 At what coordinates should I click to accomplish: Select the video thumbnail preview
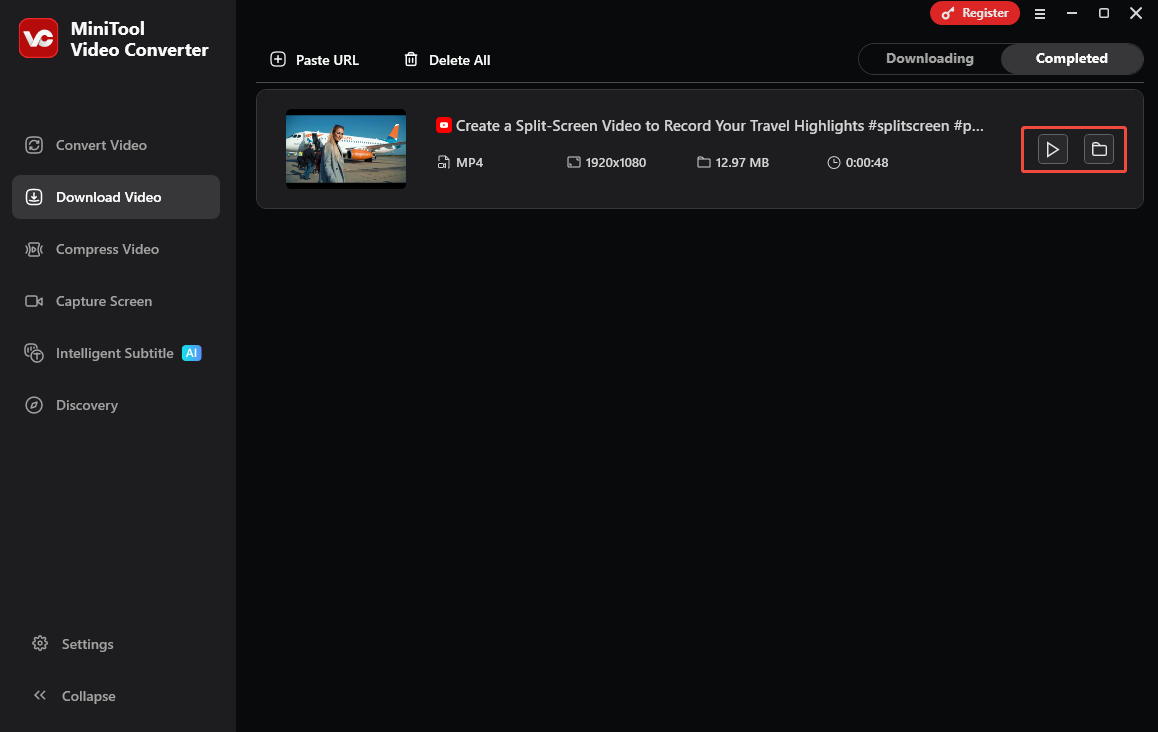click(345, 148)
